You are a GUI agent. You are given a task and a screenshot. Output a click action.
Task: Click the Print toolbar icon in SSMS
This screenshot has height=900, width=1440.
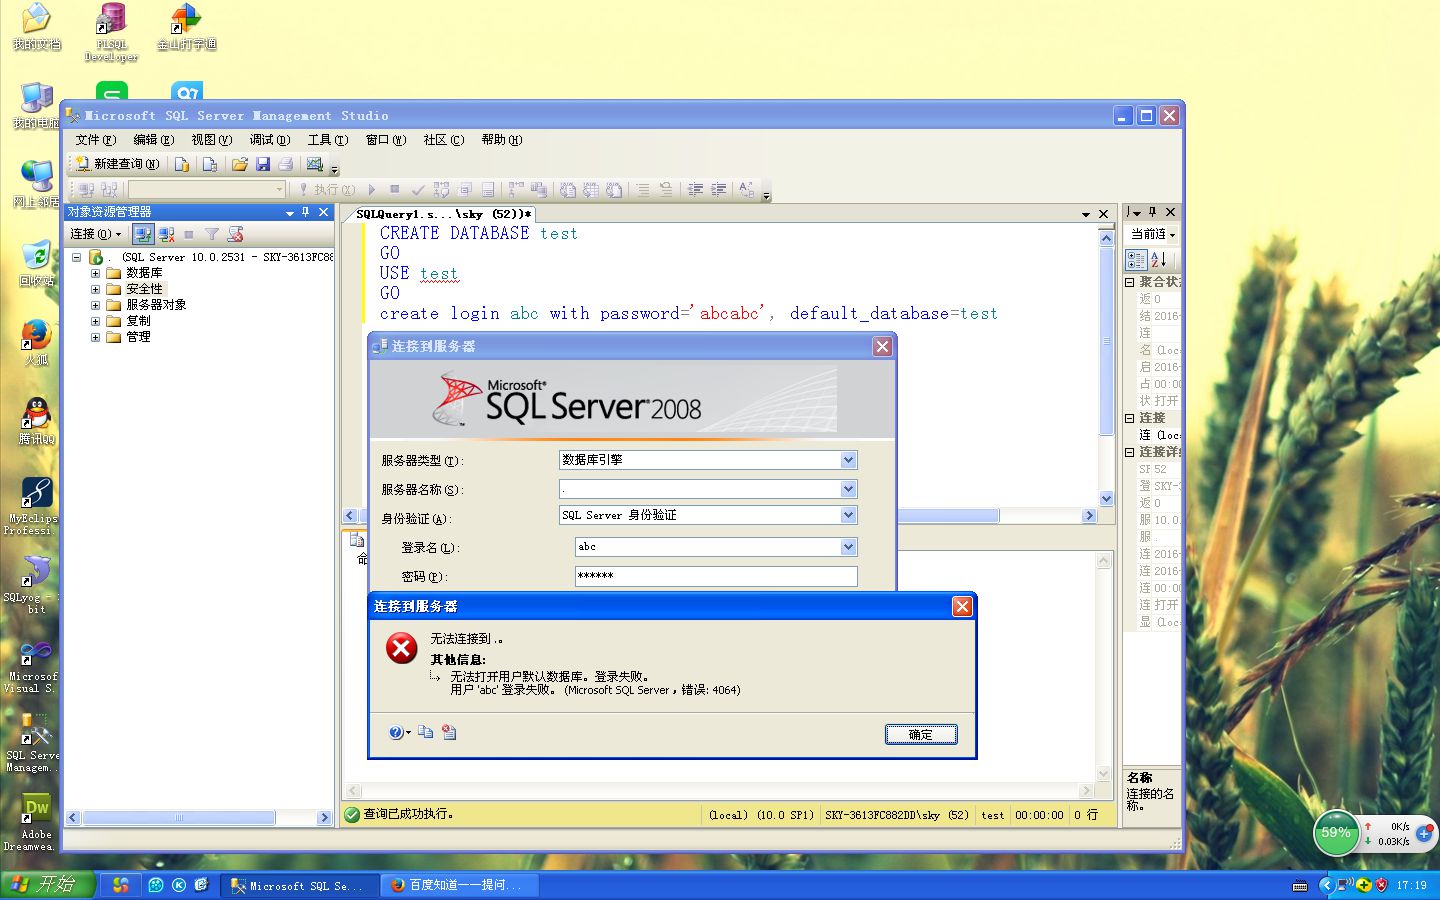click(x=286, y=164)
